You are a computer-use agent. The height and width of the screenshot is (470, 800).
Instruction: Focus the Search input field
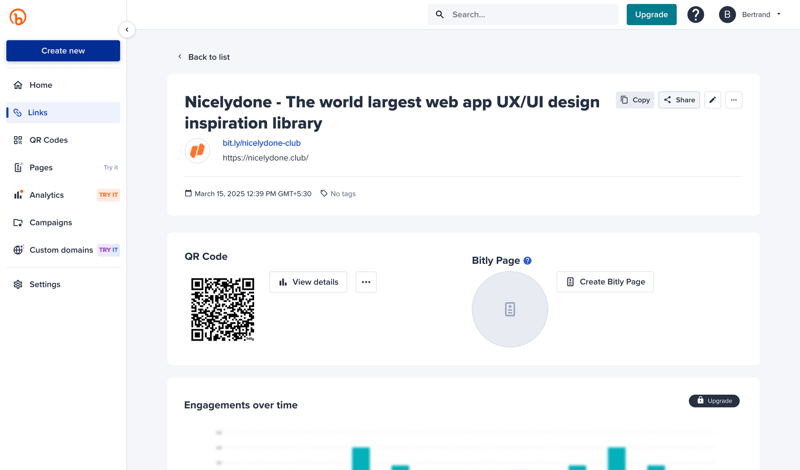pos(523,14)
